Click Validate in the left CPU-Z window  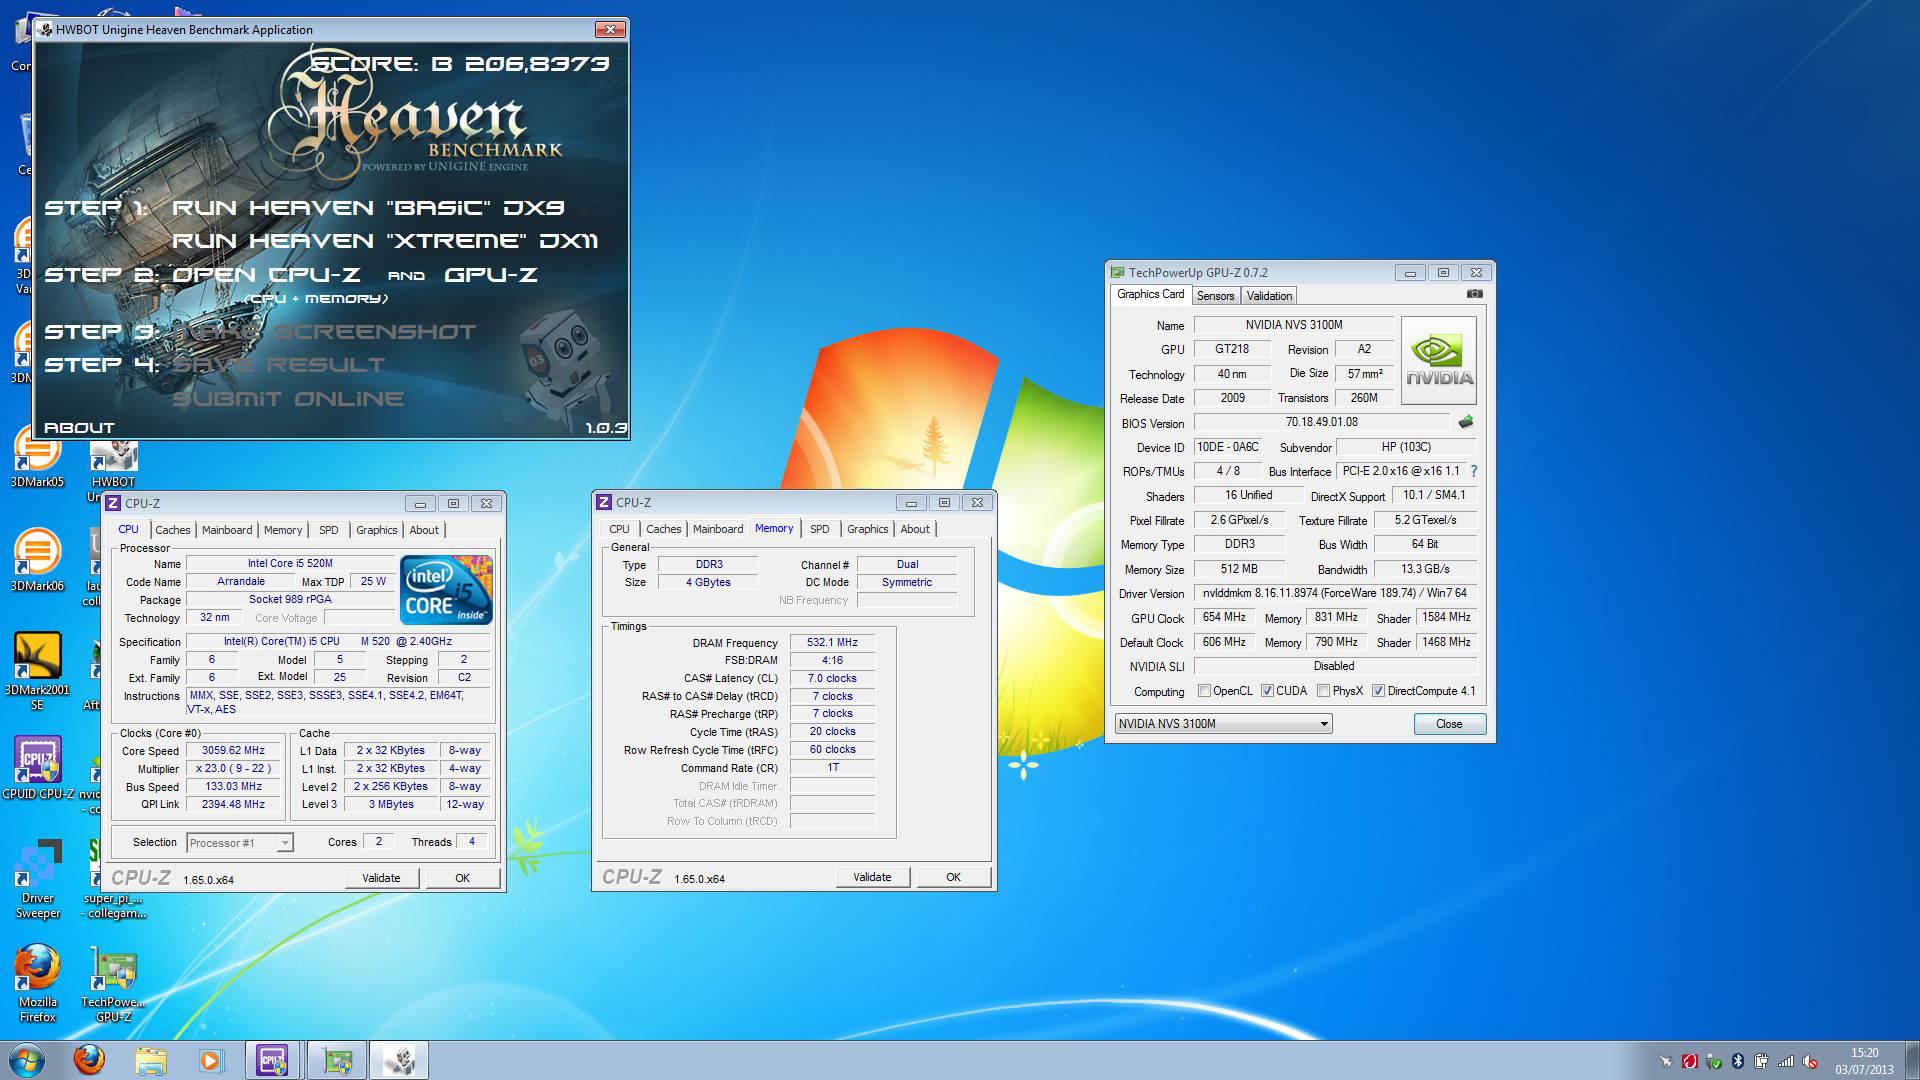coord(381,878)
